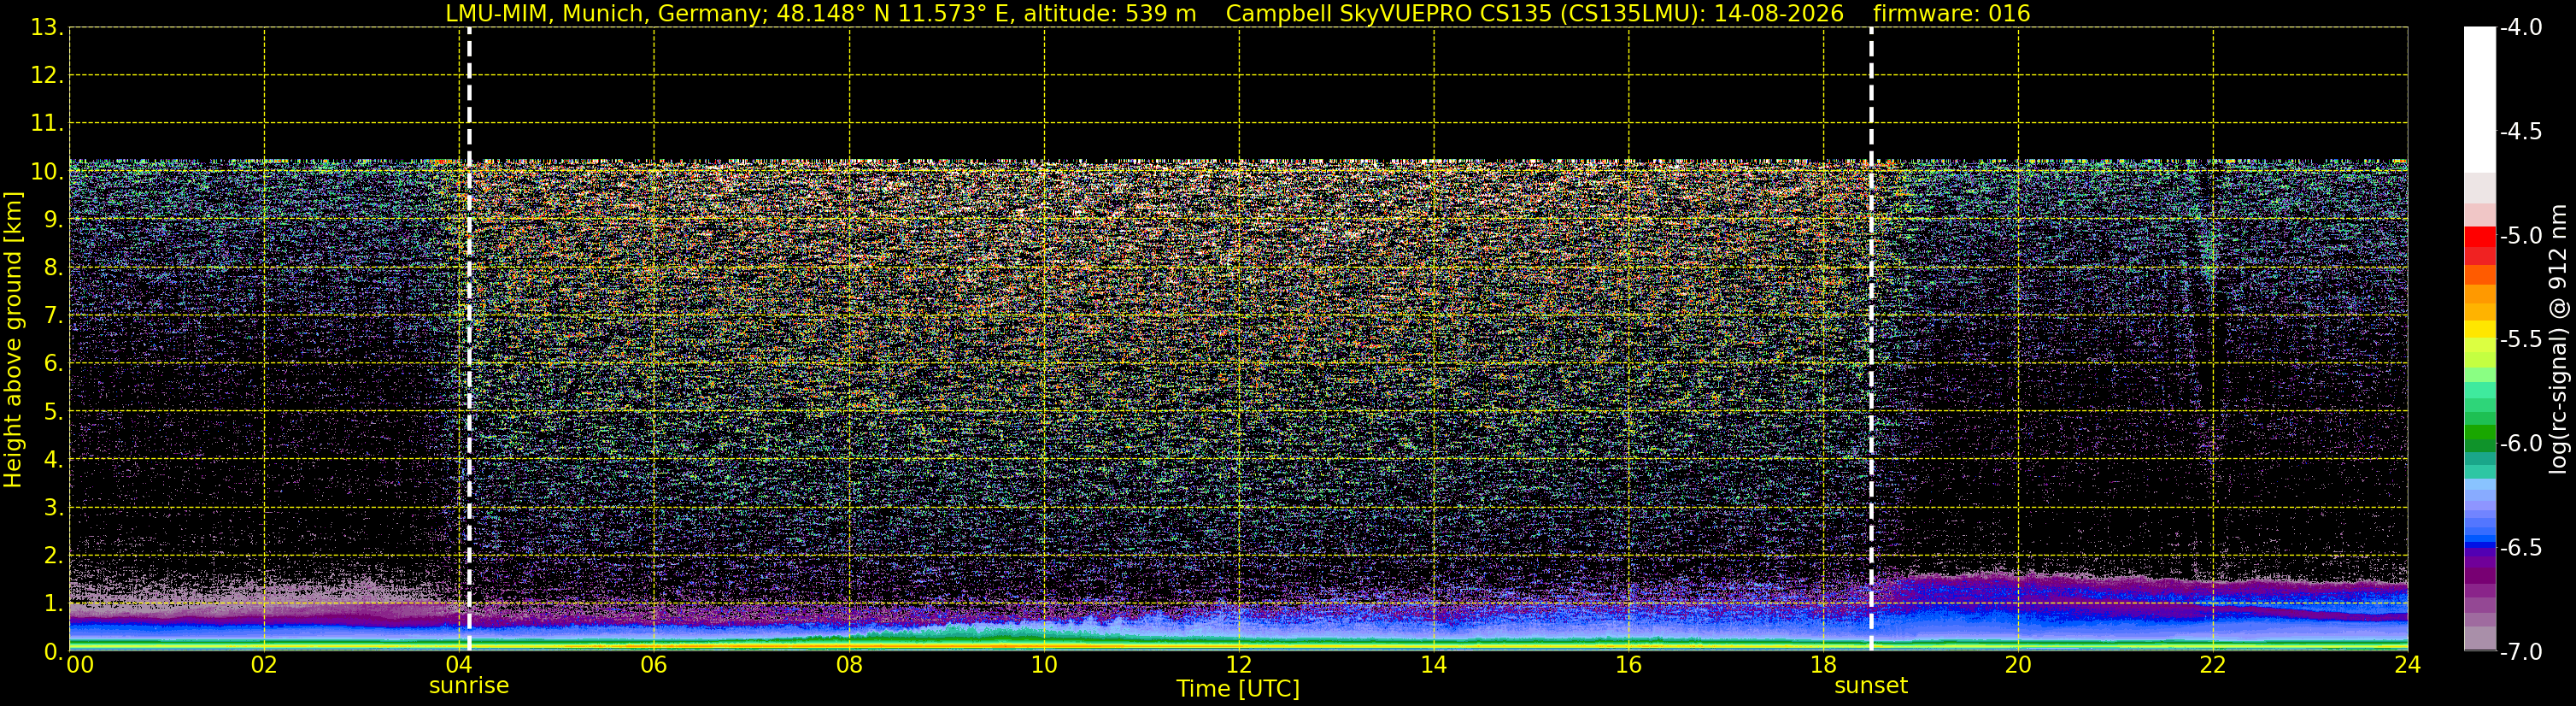Click height axis tick label 3.
This screenshot has height=706, width=2576.
coord(52,508)
